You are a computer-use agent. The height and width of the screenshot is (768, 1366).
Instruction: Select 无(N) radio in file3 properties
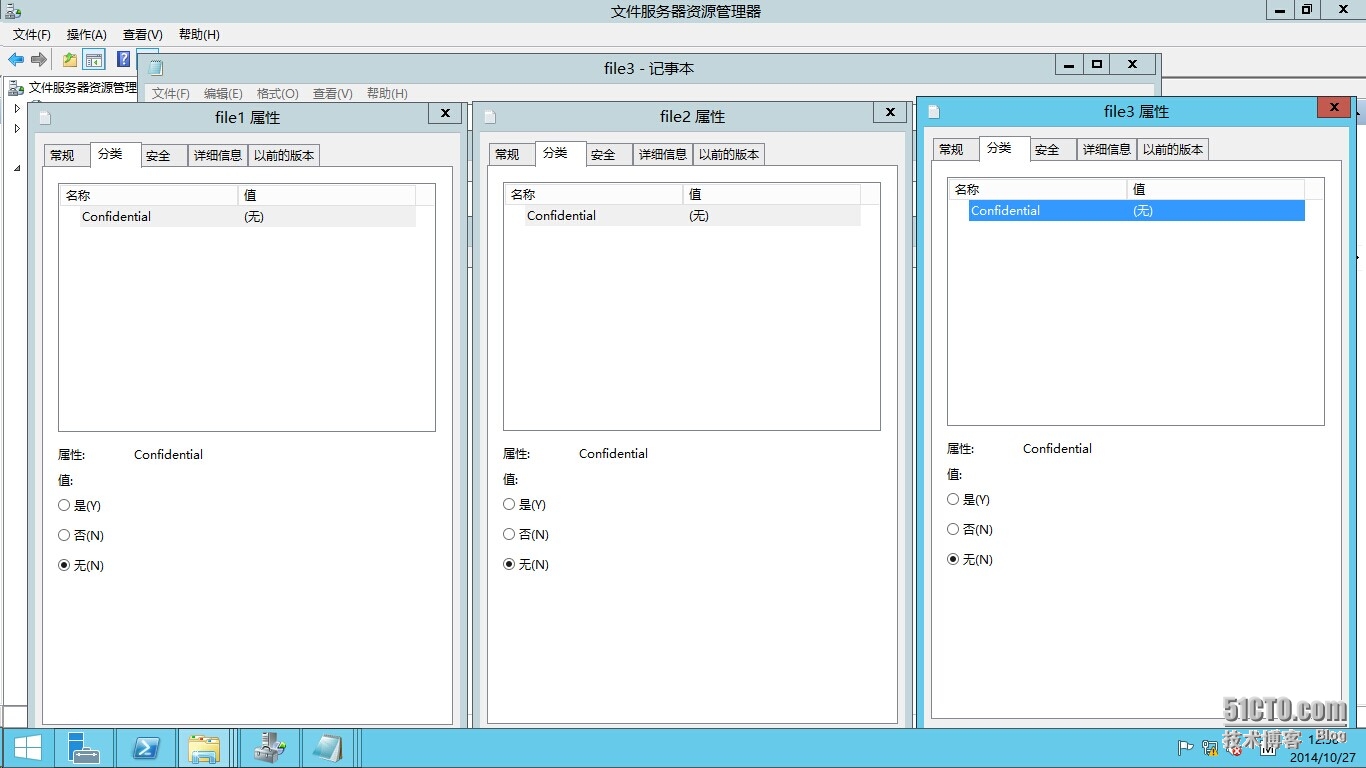tap(970, 560)
